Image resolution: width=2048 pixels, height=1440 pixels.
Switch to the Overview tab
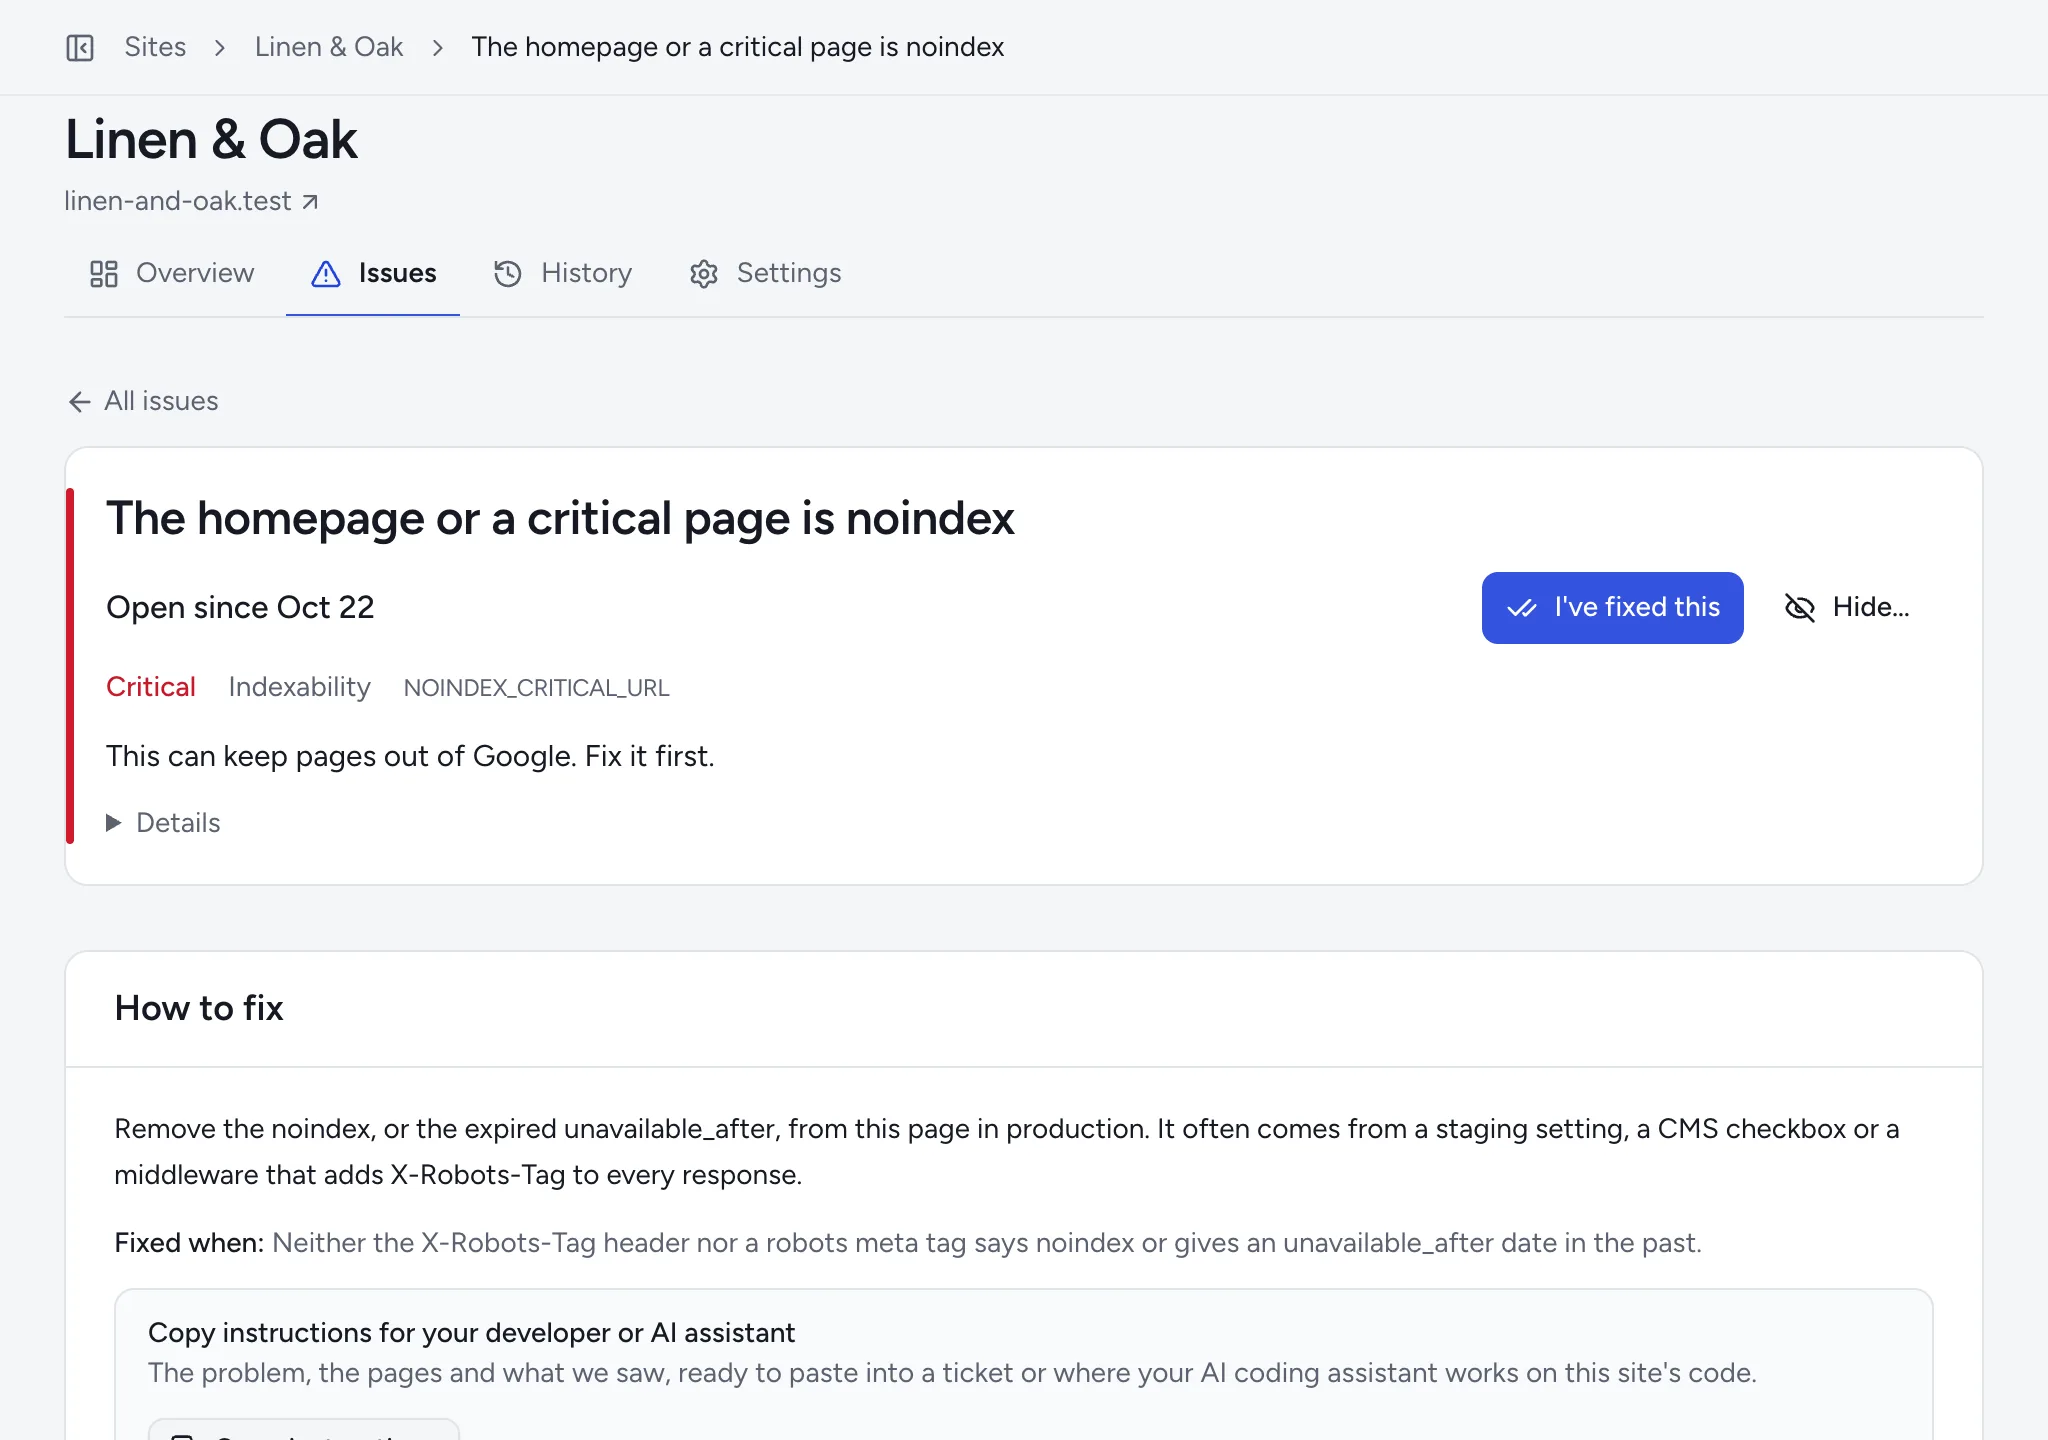pyautogui.click(x=172, y=273)
